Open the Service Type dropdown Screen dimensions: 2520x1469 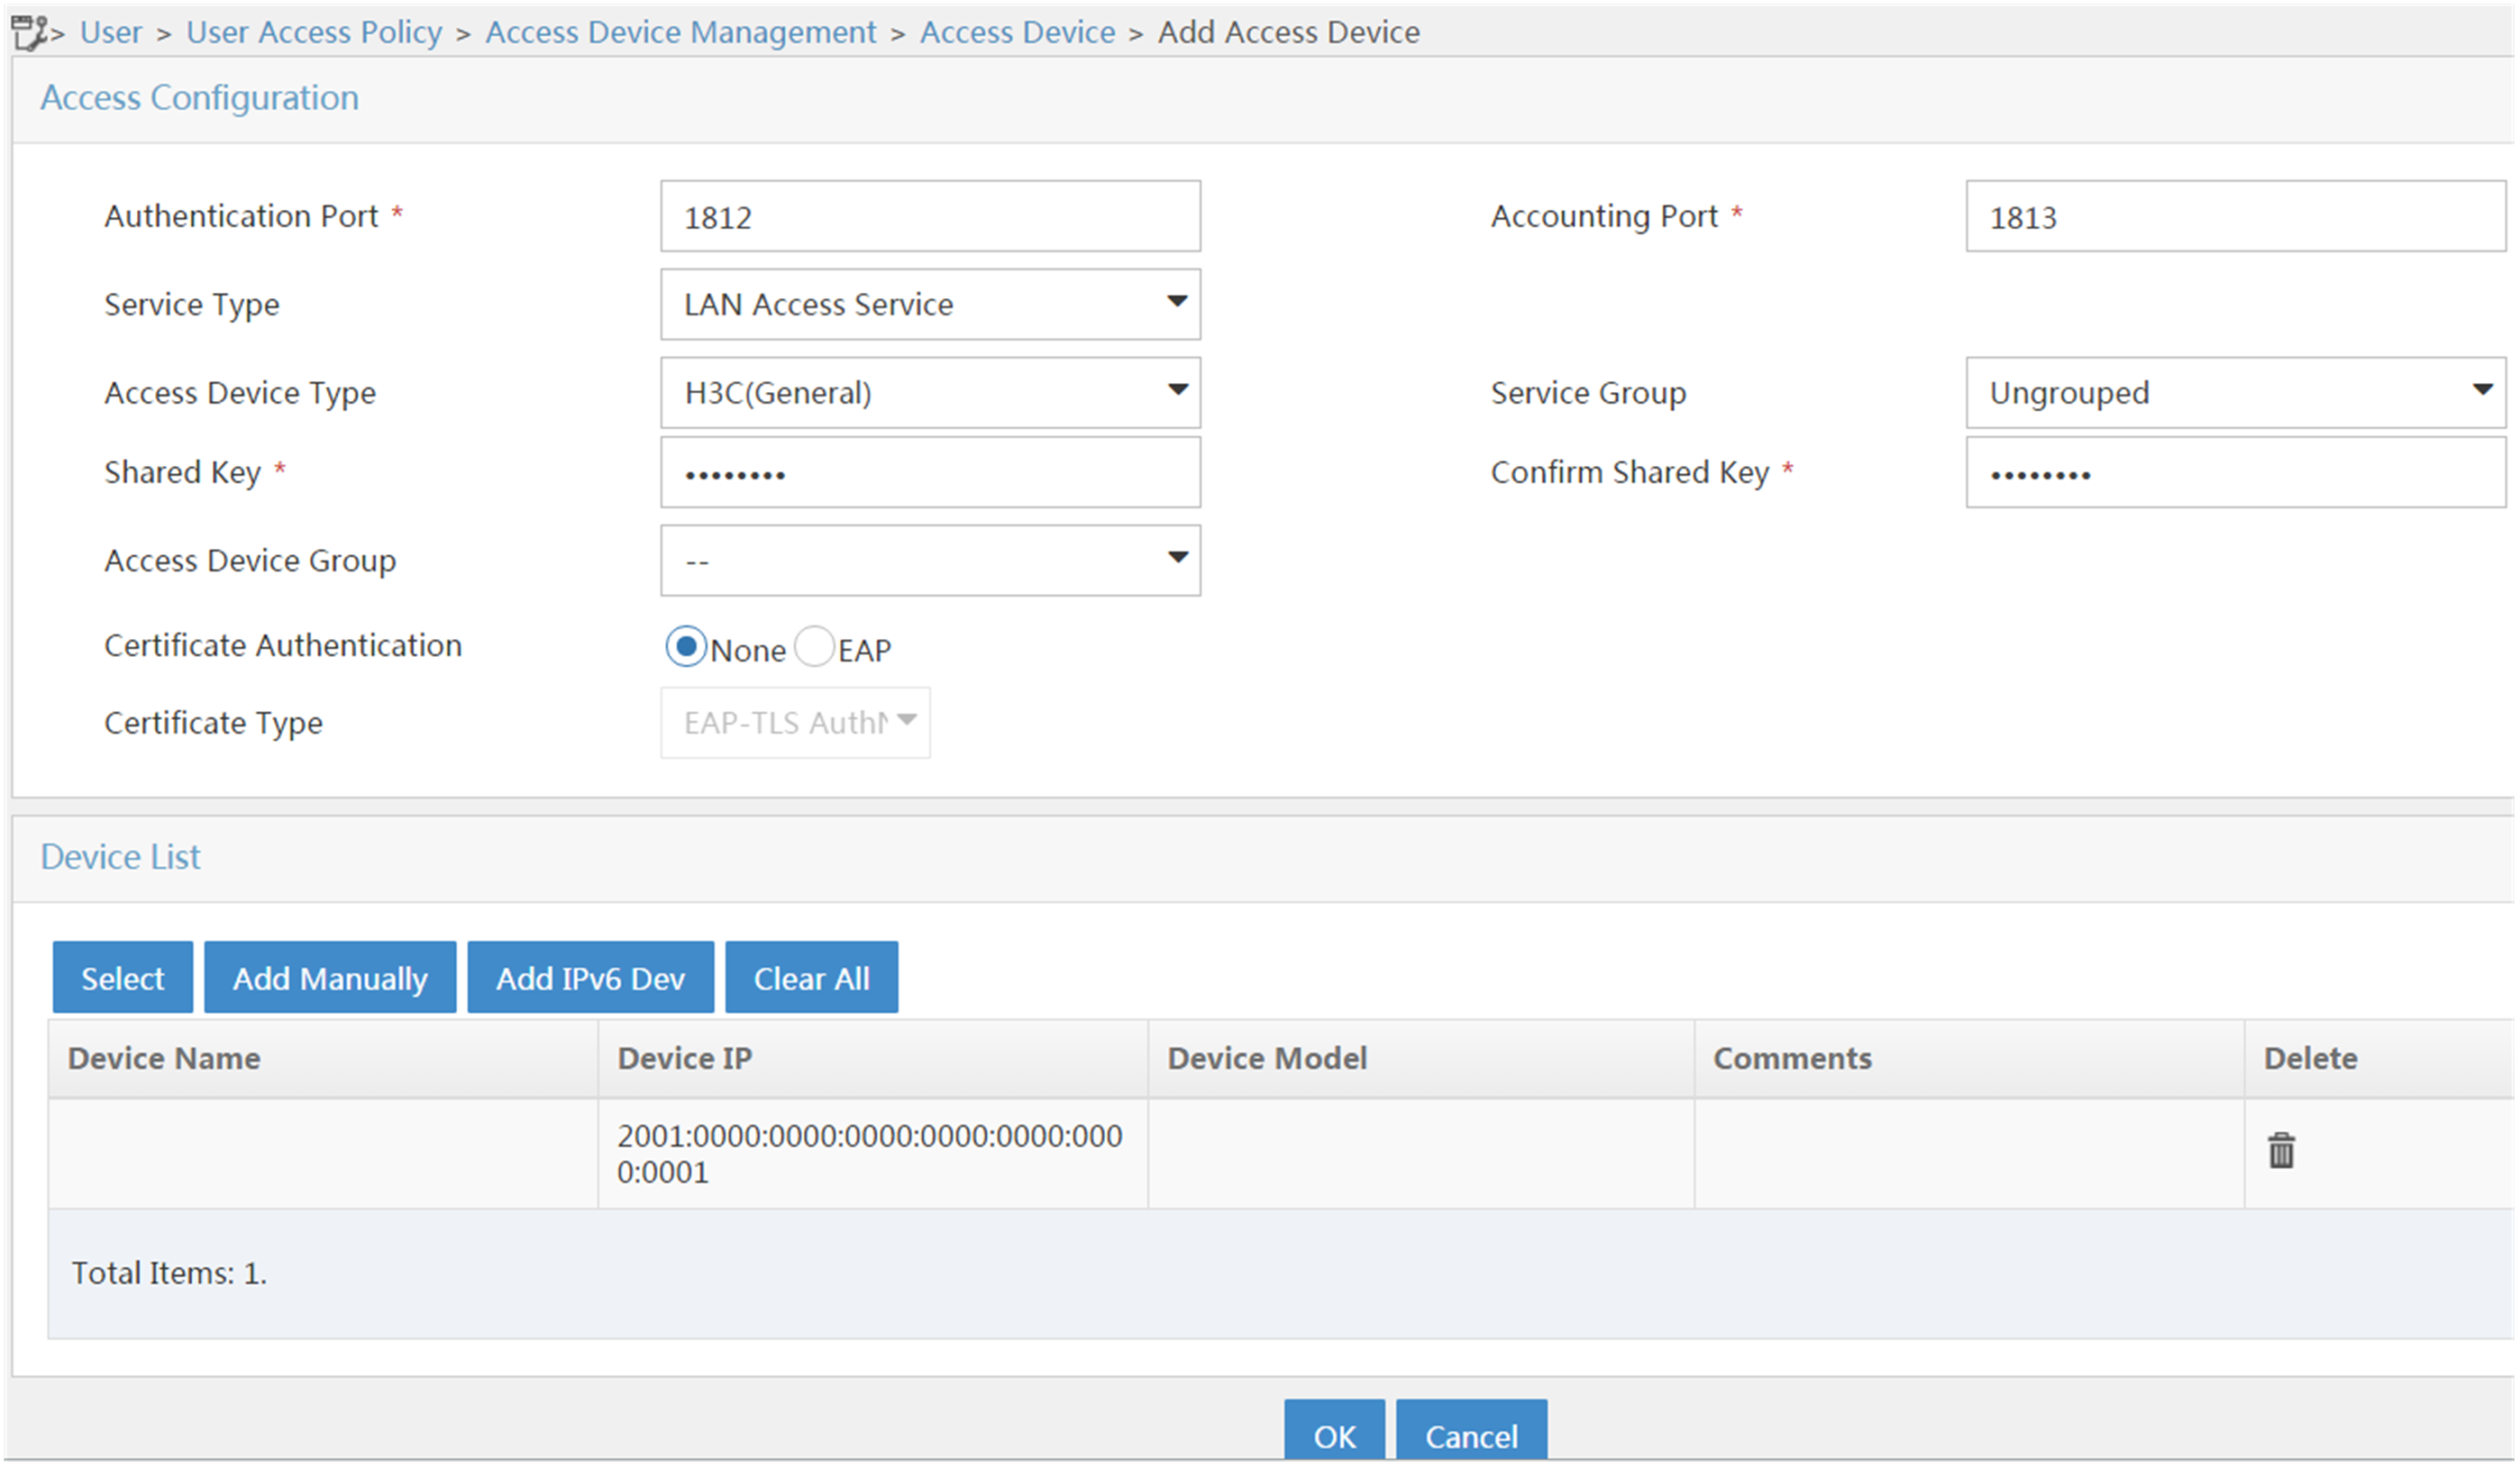930,304
